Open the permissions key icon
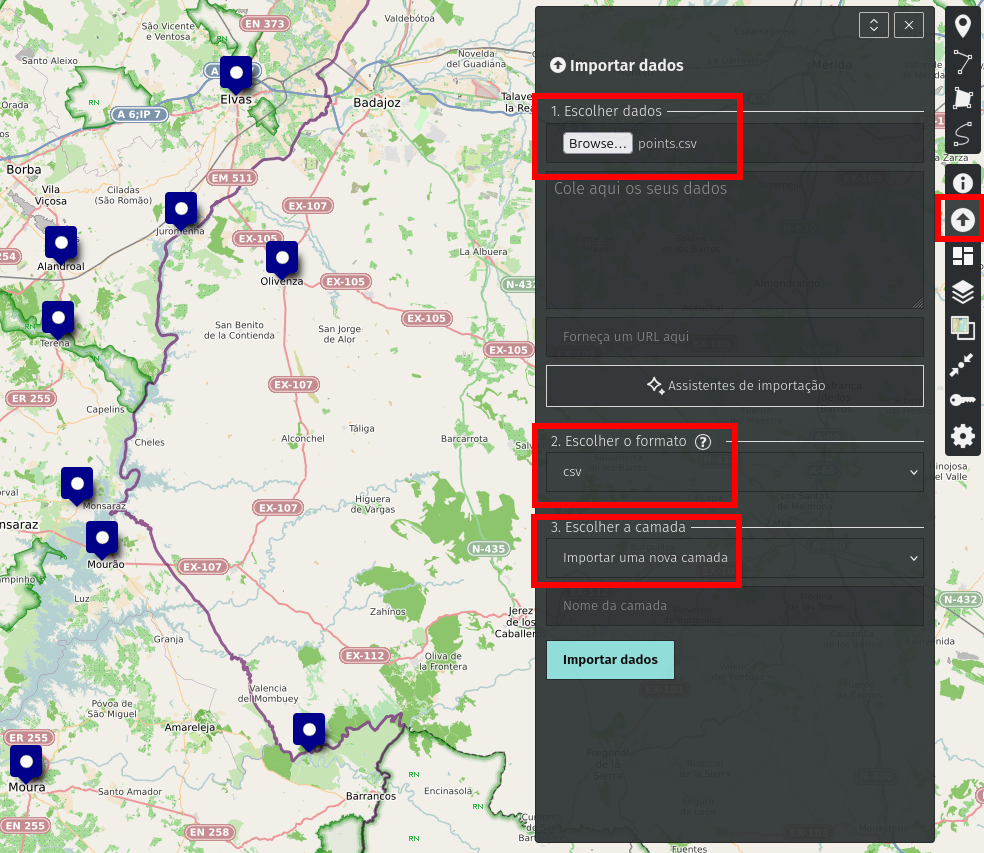The height and width of the screenshot is (853, 984). tap(963, 400)
